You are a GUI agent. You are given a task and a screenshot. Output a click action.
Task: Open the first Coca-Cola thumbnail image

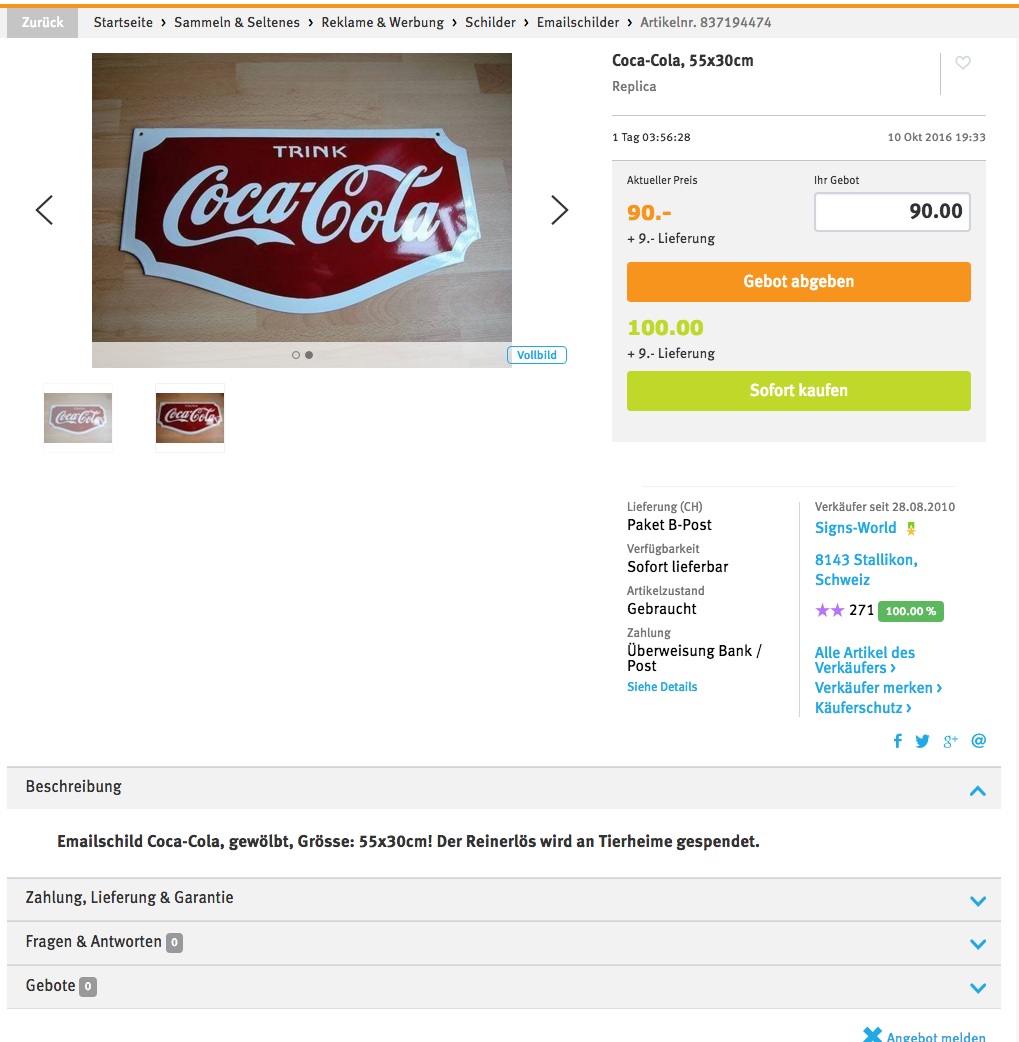(78, 418)
